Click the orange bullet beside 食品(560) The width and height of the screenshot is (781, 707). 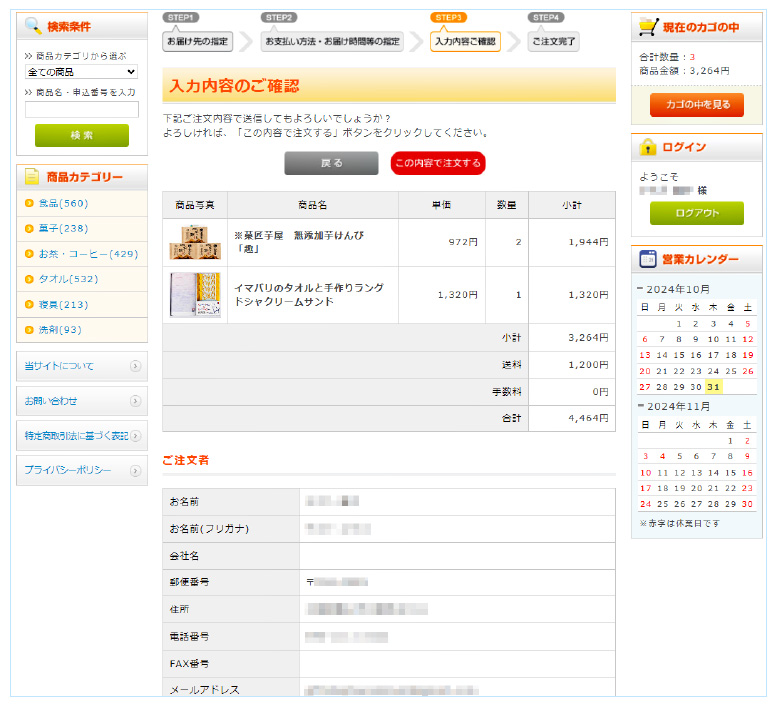click(x=29, y=203)
